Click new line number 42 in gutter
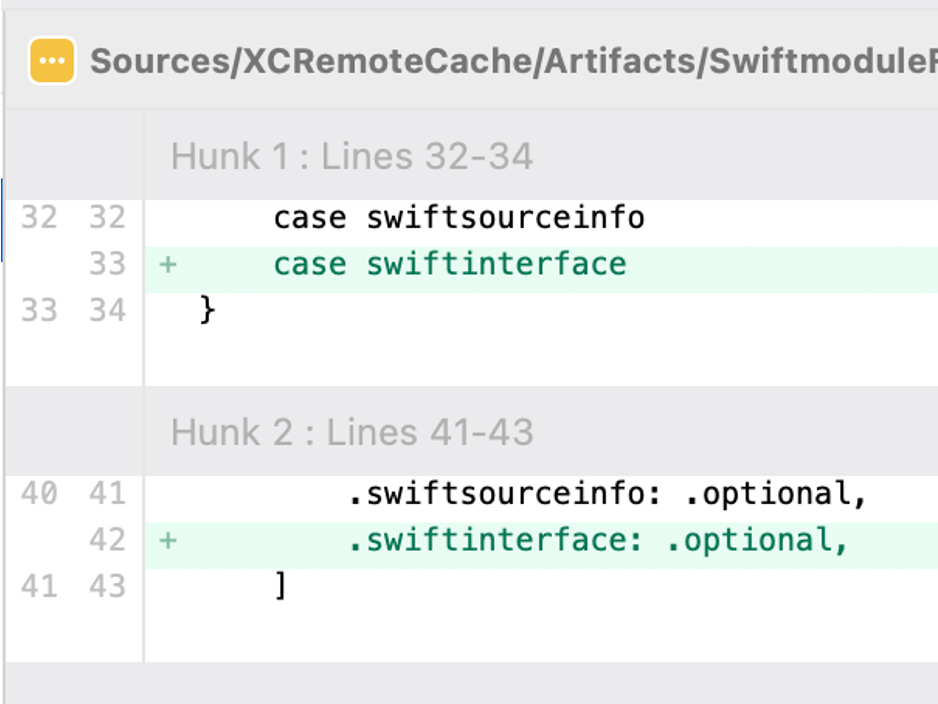Screen dimensions: 938x704 coord(106,541)
